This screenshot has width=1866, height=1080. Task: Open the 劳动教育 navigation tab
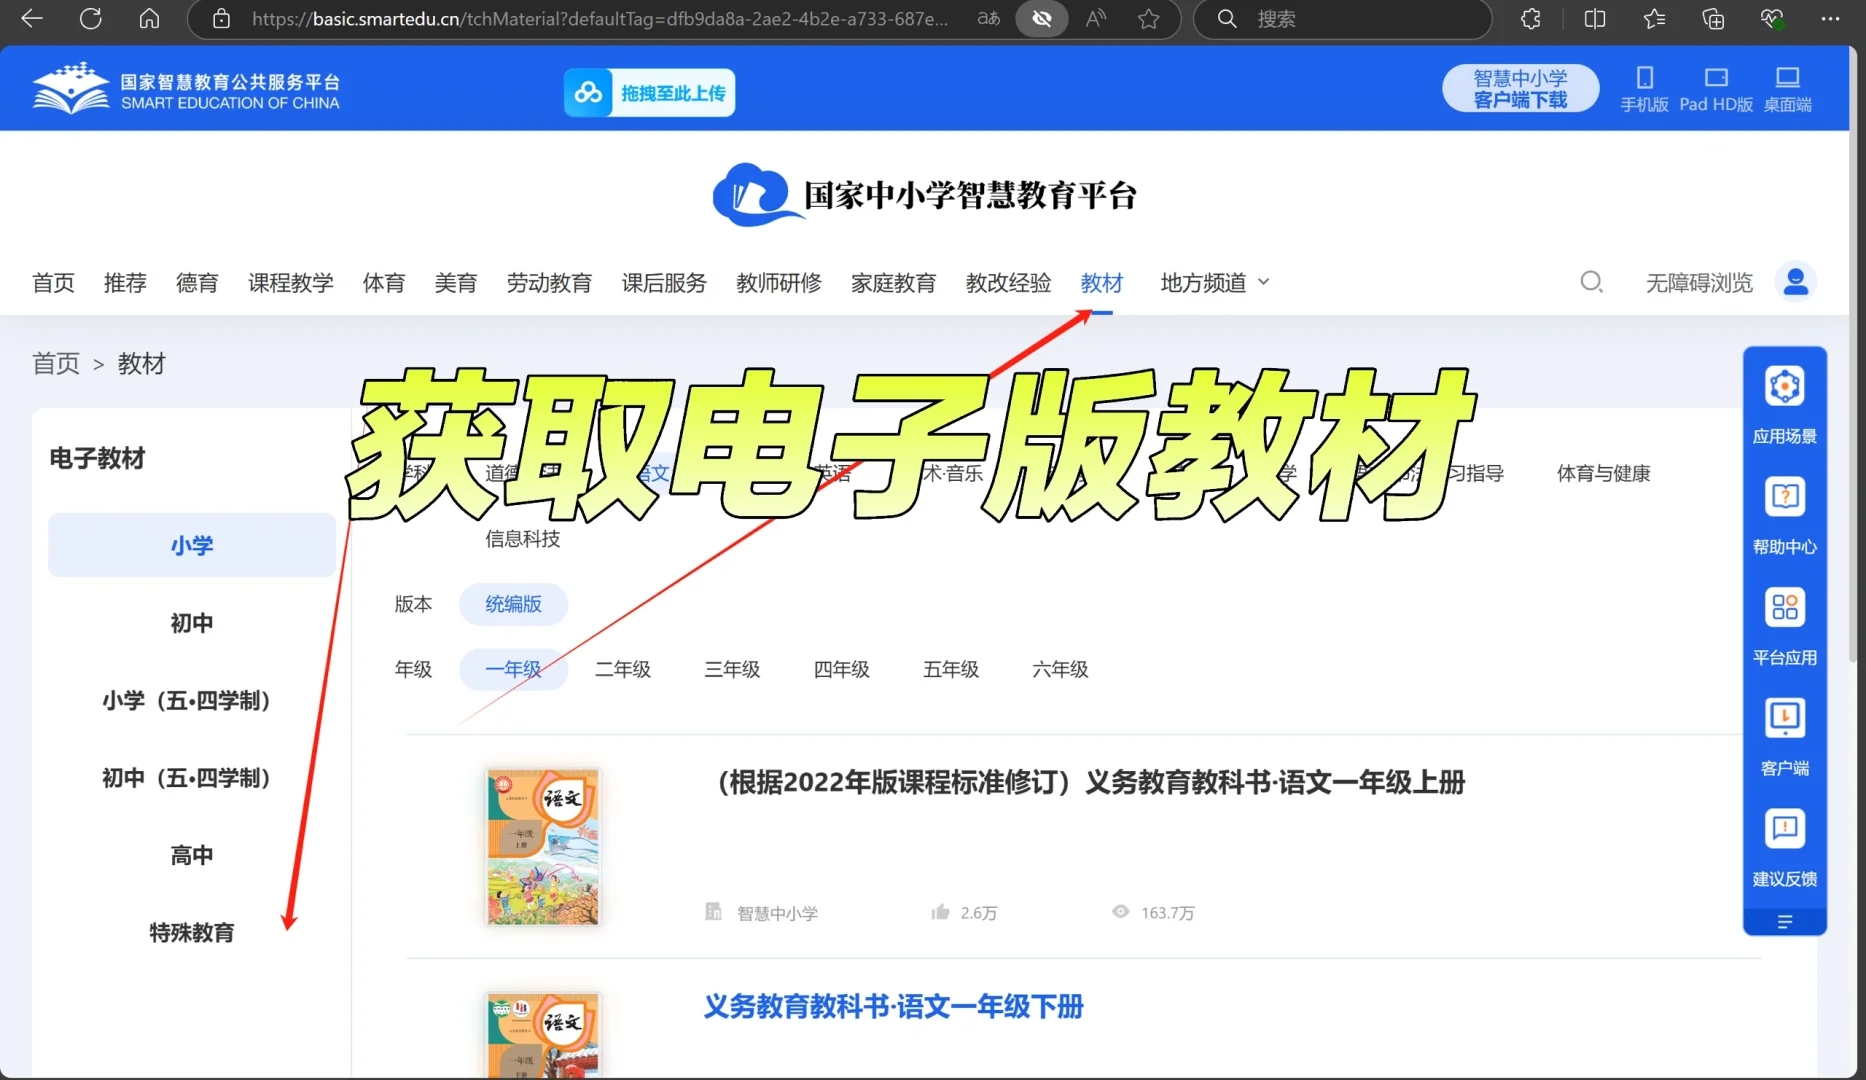549,283
